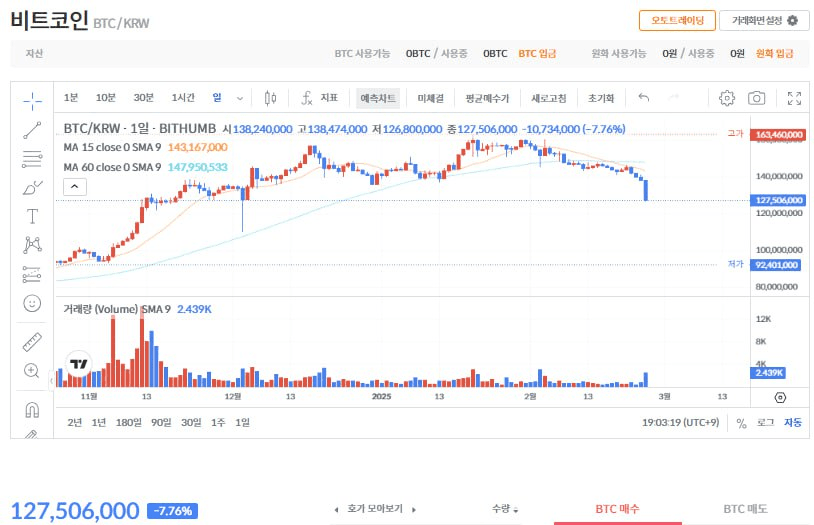Image resolution: width=814 pixels, height=525 pixels.
Task: Select the text annotation tool
Action: 32,216
